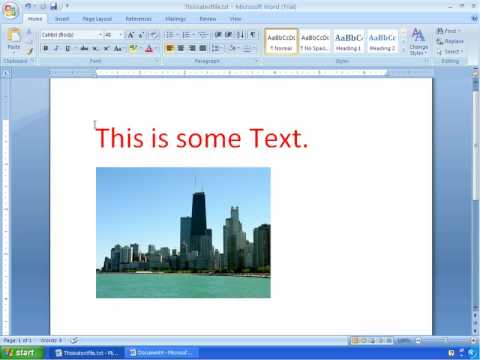Apply strikethrough formatting

click(x=84, y=49)
